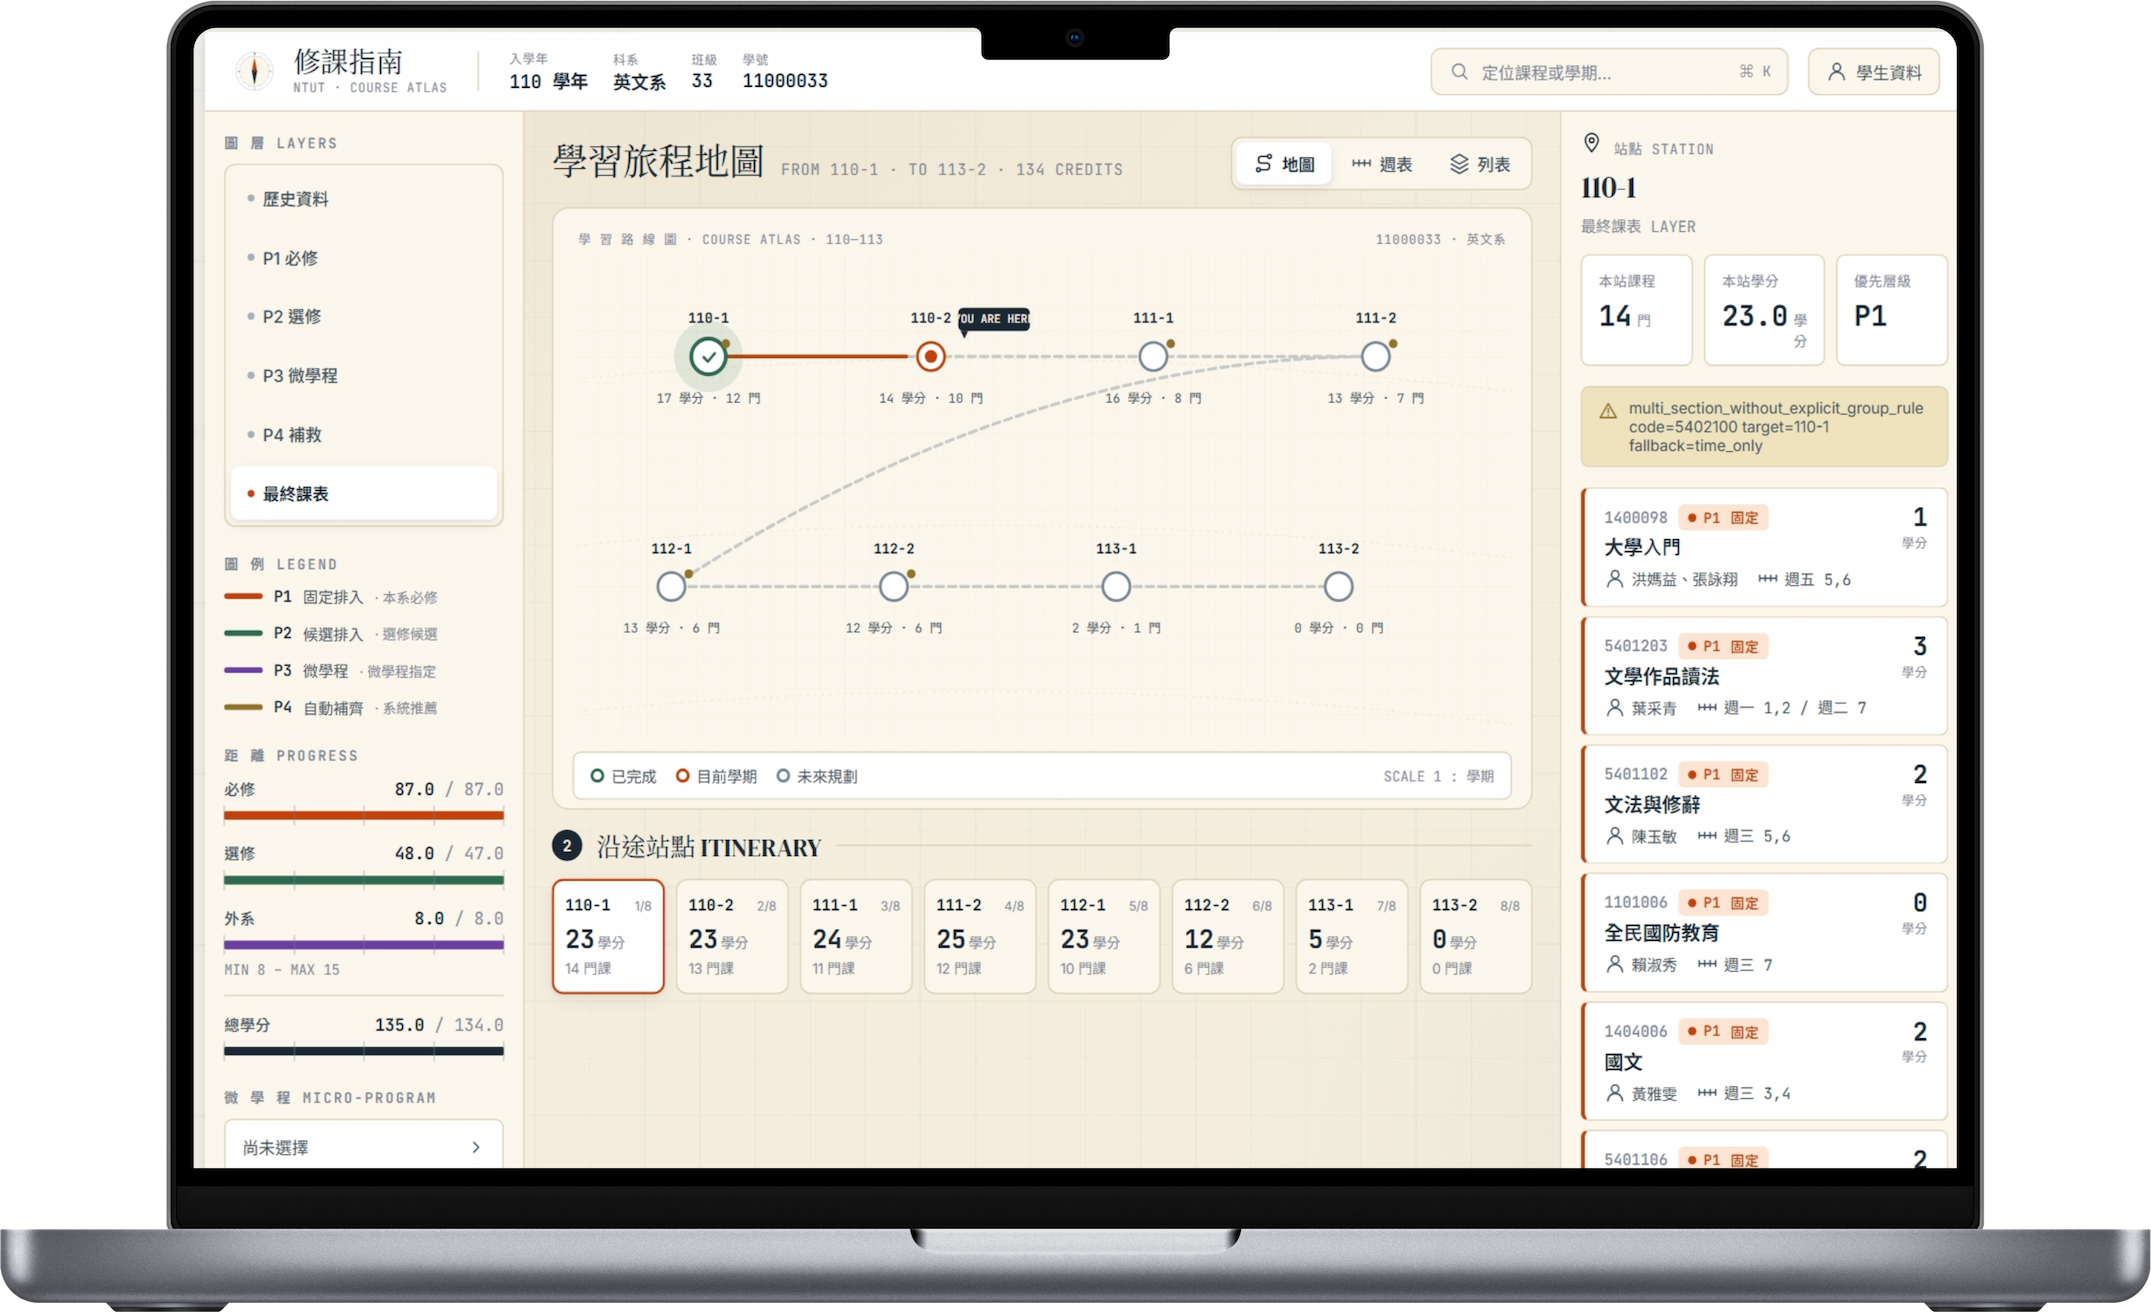Viewport: 2151px width, 1312px height.
Task: Select the 歷史資料 layer
Action: coord(364,199)
